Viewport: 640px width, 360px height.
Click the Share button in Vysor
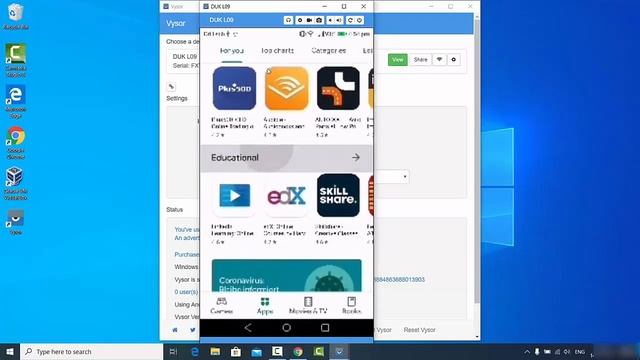point(420,60)
